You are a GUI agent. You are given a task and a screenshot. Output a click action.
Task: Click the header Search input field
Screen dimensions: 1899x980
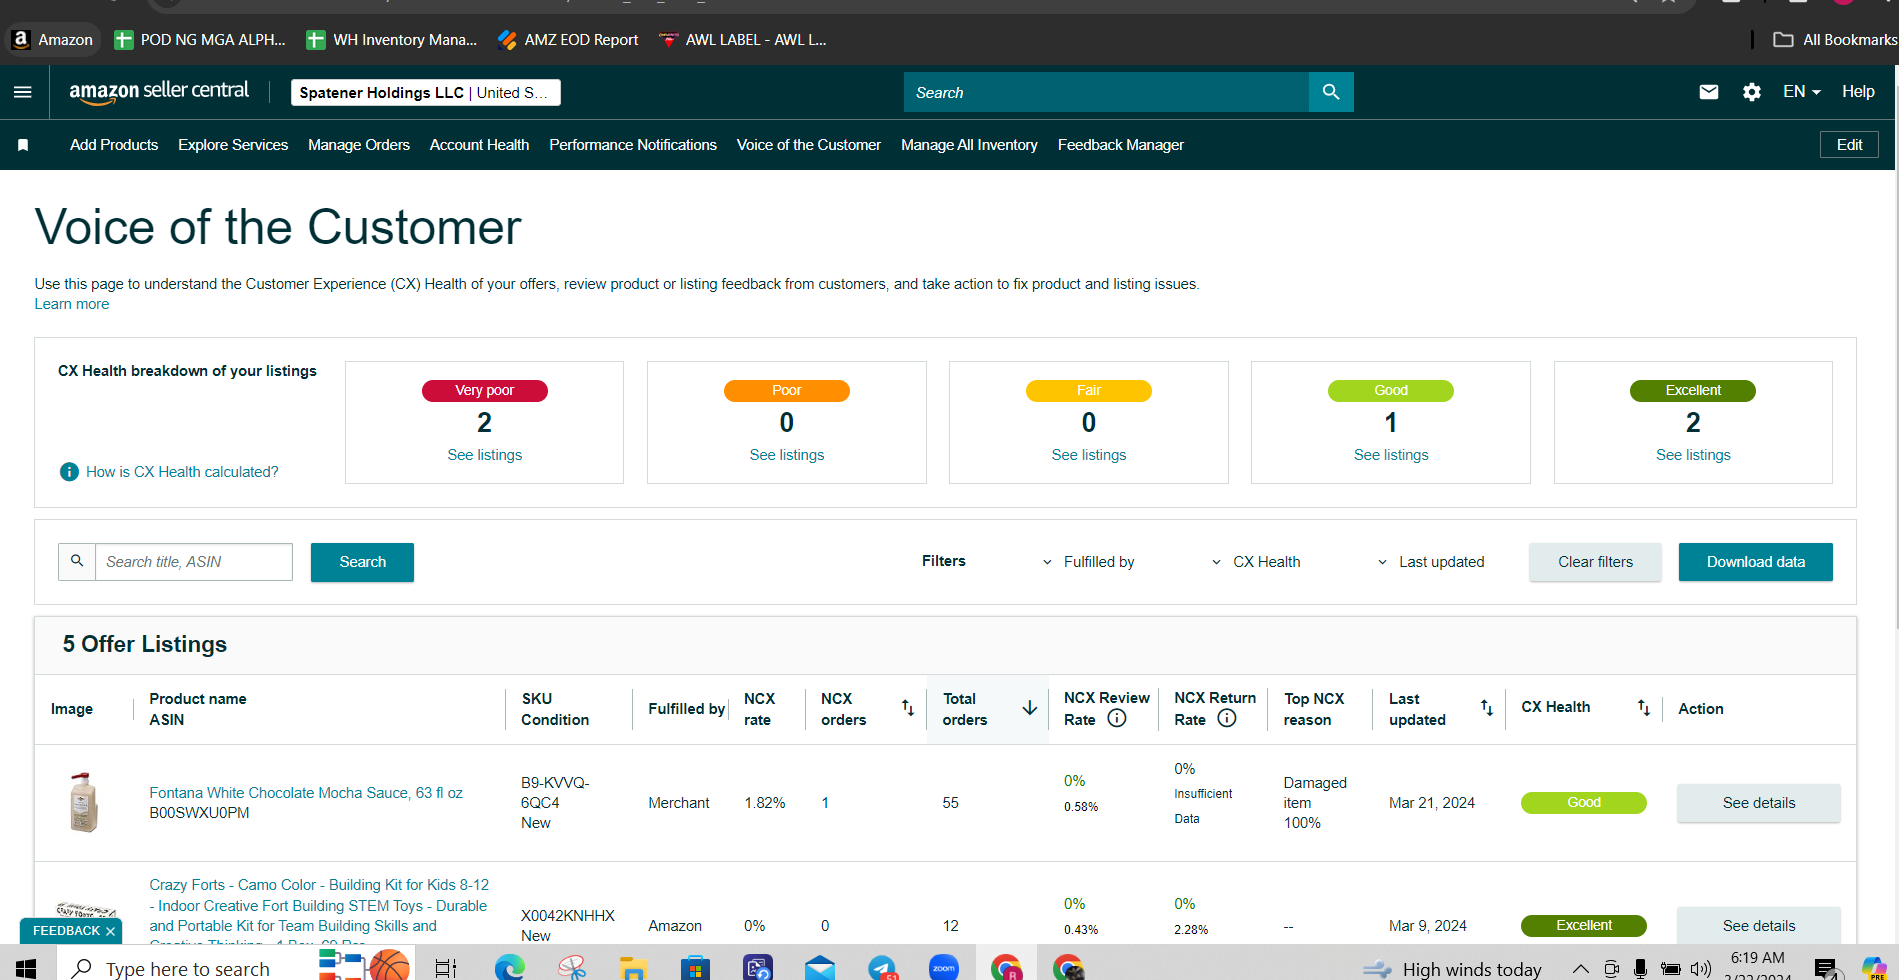pyautogui.click(x=1106, y=92)
